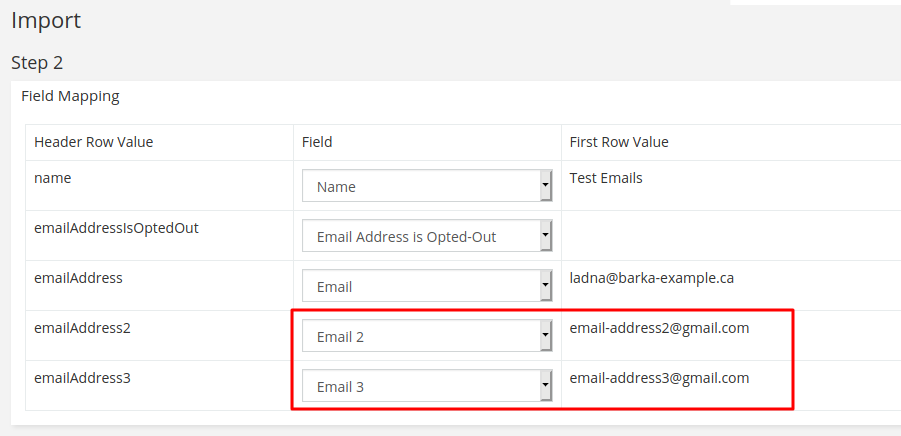Click the emailAddressIsOptedOut header row label
The width and height of the screenshot is (901, 436).
pyautogui.click(x=116, y=228)
